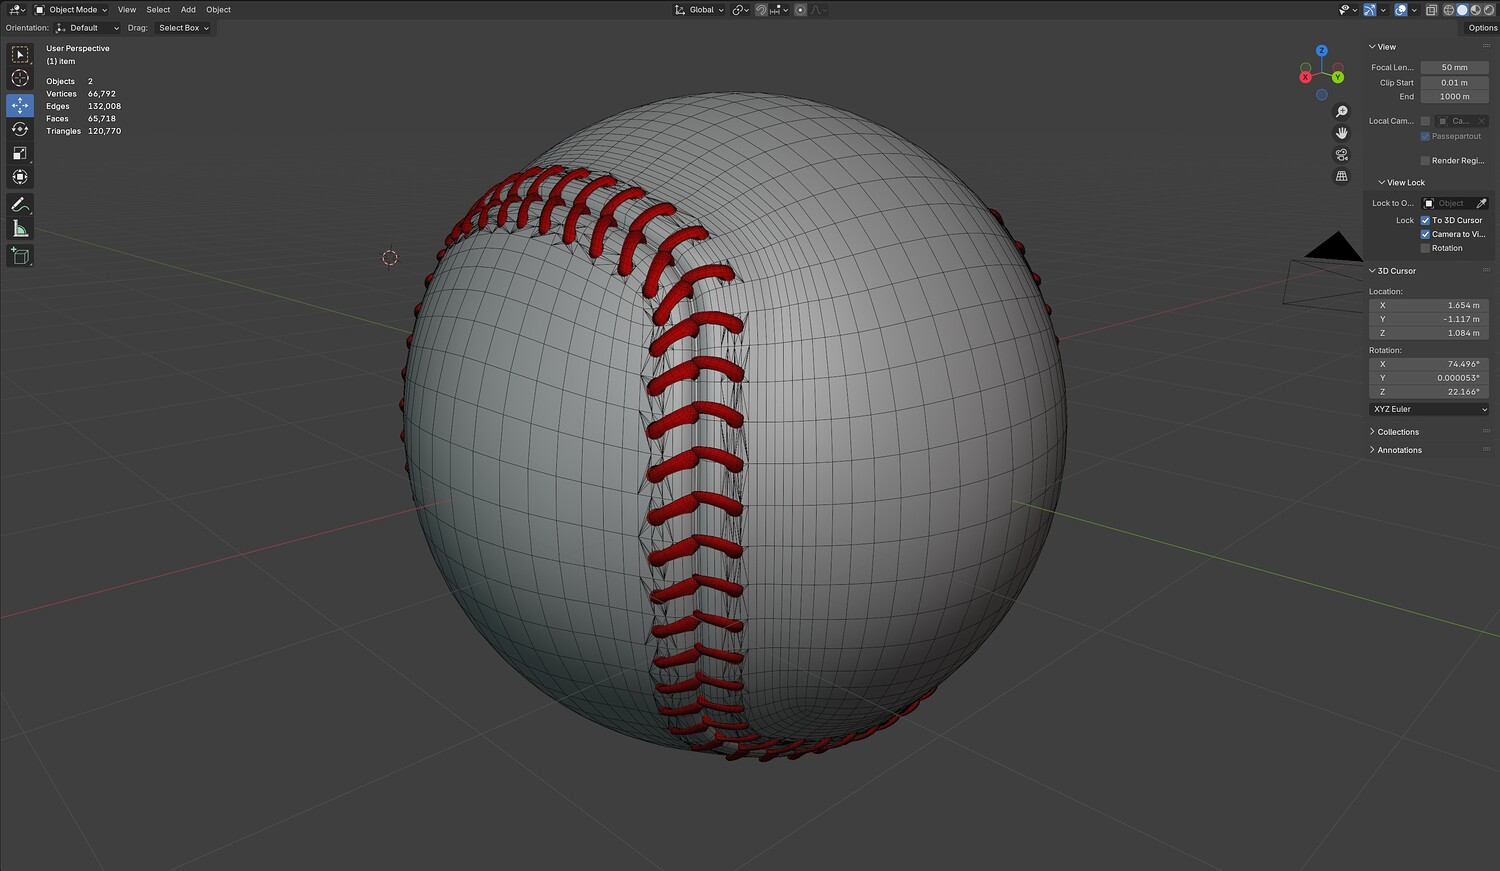Click the Options button
1500x871 pixels.
[x=1483, y=28]
